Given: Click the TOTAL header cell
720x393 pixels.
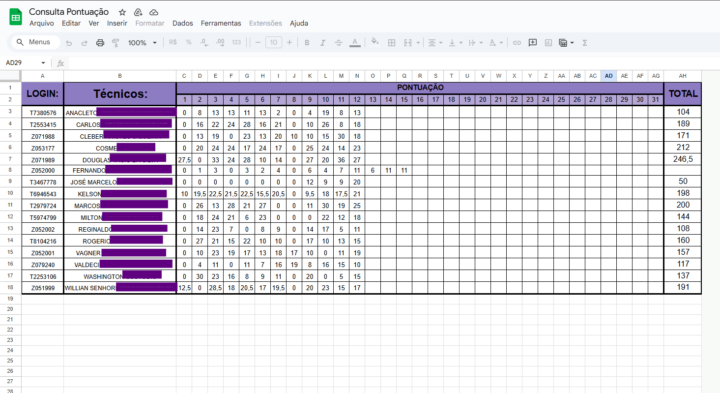Looking at the screenshot, I should pos(683,94).
